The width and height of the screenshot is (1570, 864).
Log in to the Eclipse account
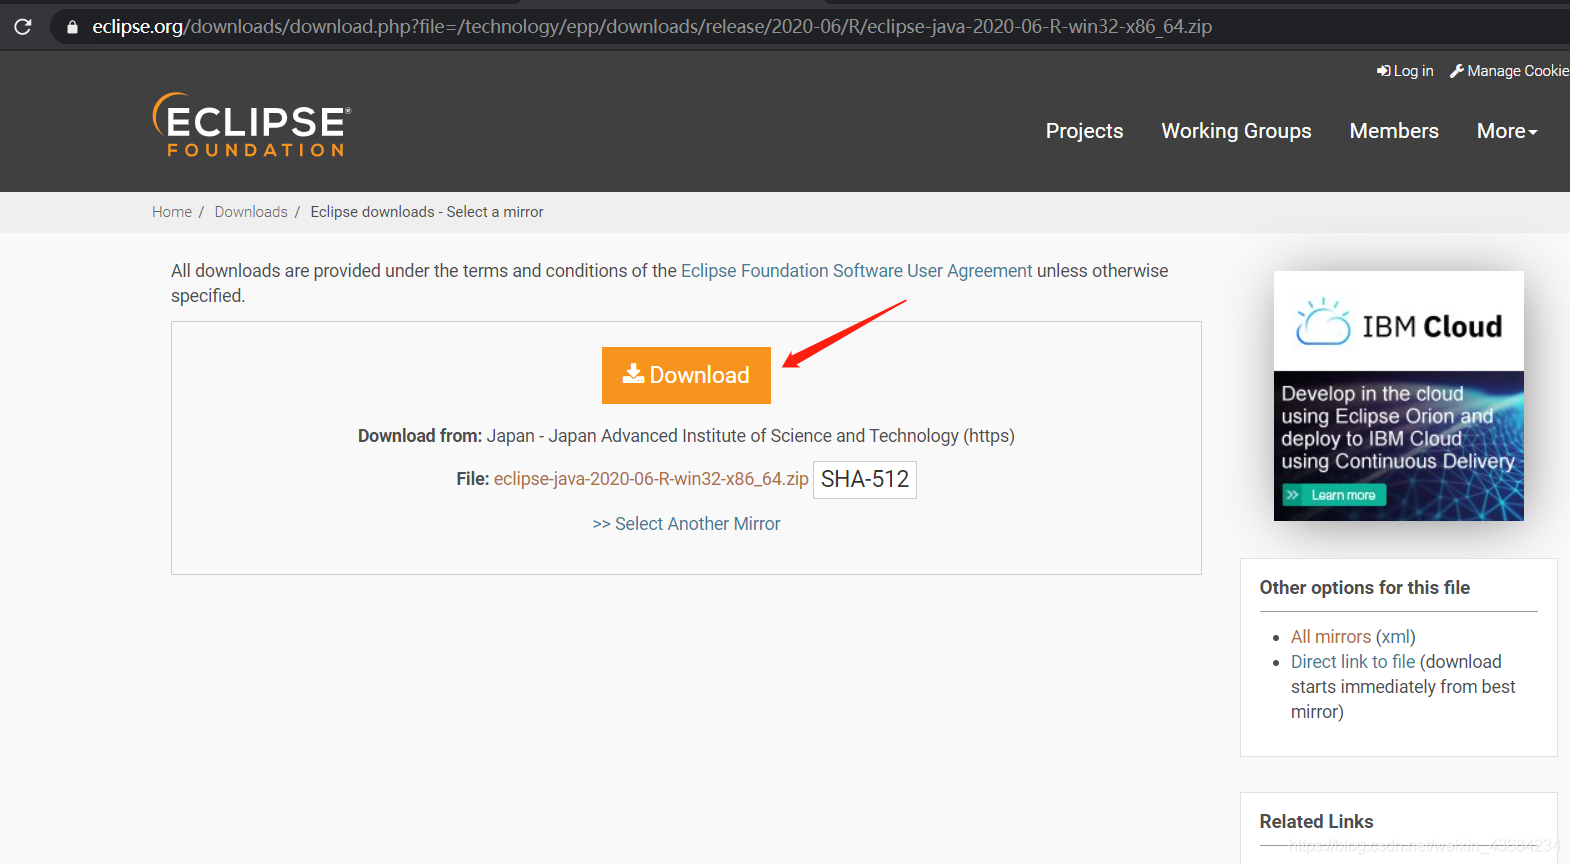[1405, 71]
